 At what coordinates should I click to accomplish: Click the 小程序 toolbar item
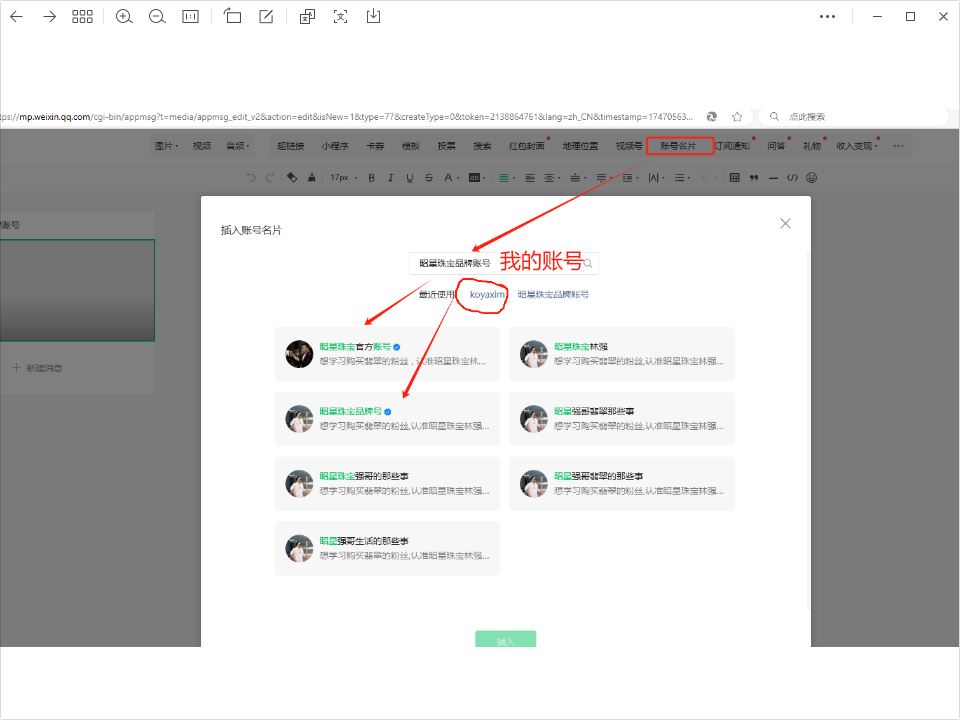pos(335,146)
